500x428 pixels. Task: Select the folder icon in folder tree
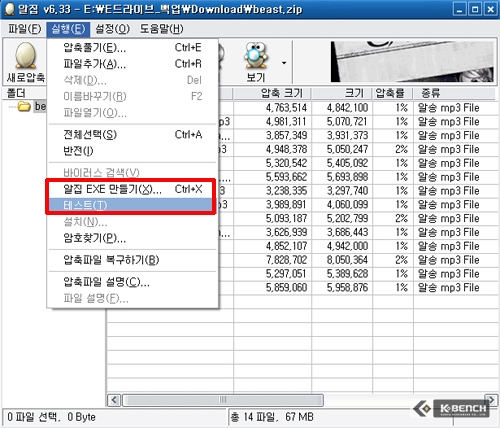[x=24, y=107]
